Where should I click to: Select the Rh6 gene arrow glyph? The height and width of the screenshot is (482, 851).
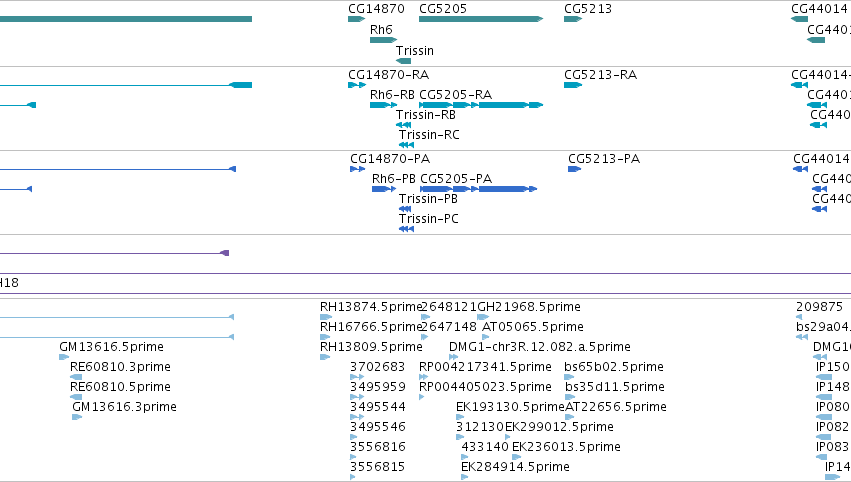pos(383,40)
